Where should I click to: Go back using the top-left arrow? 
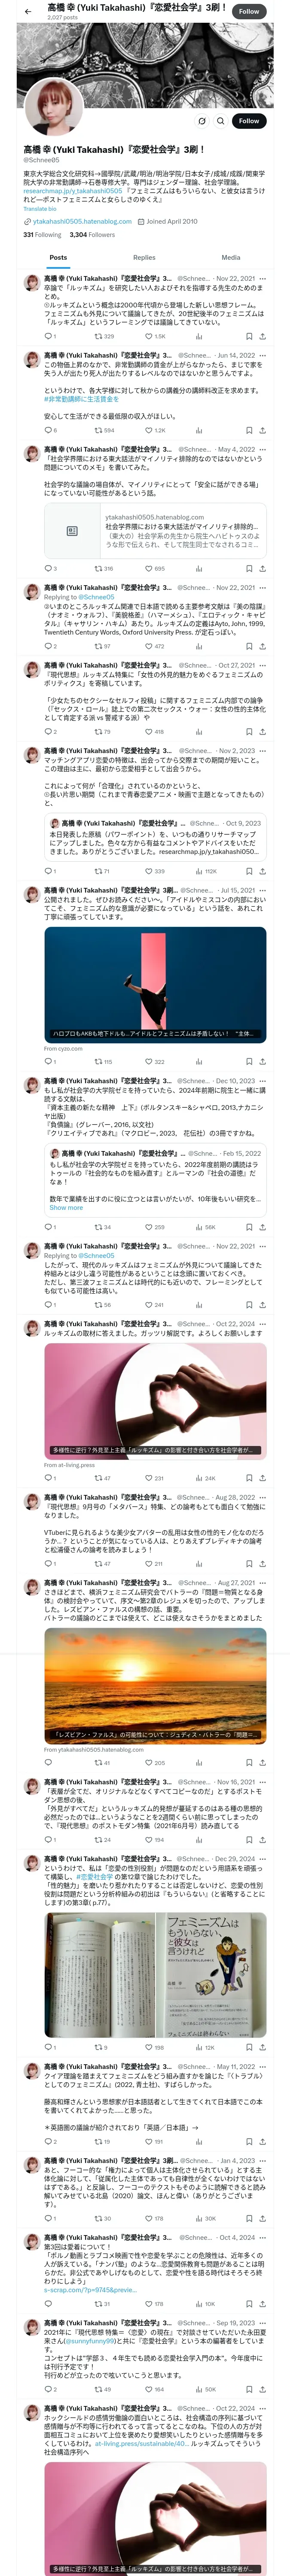tap(28, 12)
